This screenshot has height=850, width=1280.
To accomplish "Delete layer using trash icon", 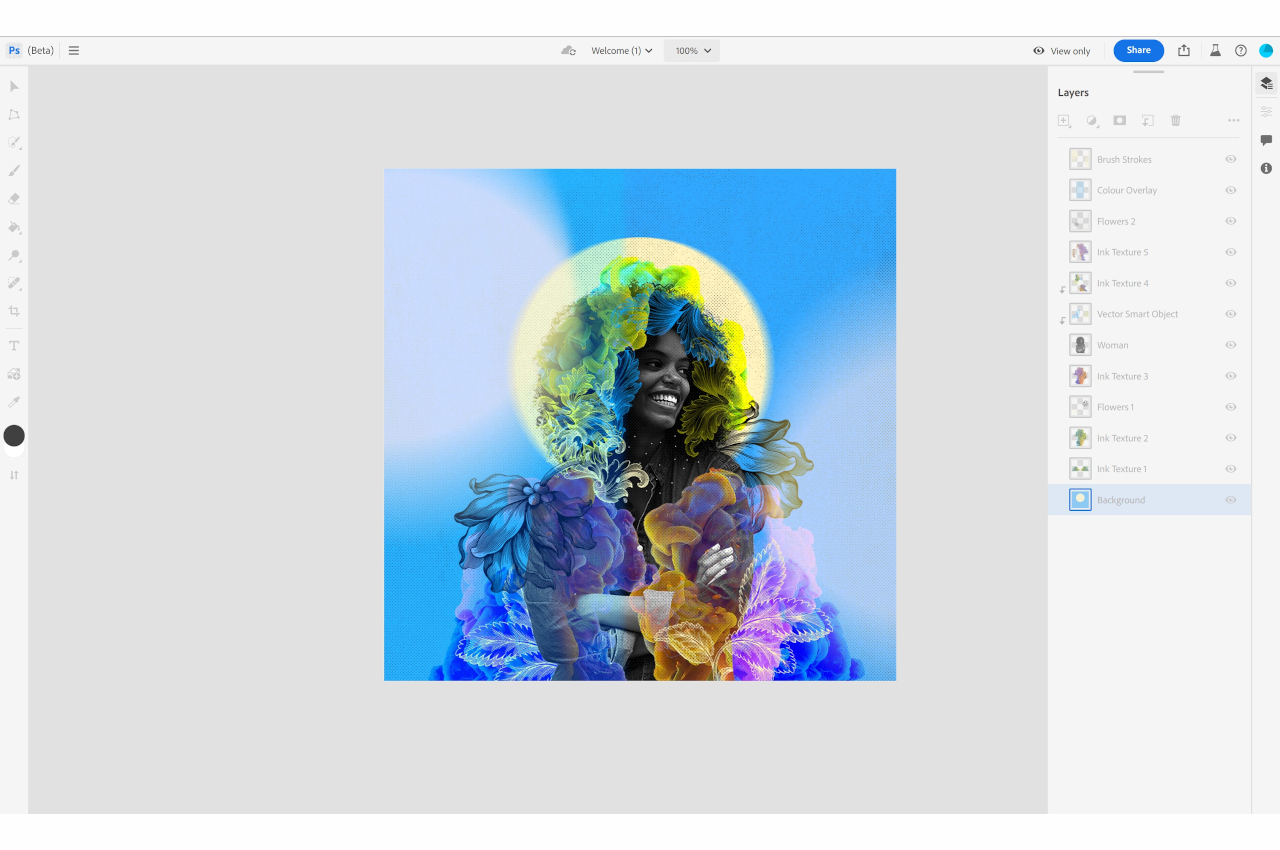I will [1176, 120].
